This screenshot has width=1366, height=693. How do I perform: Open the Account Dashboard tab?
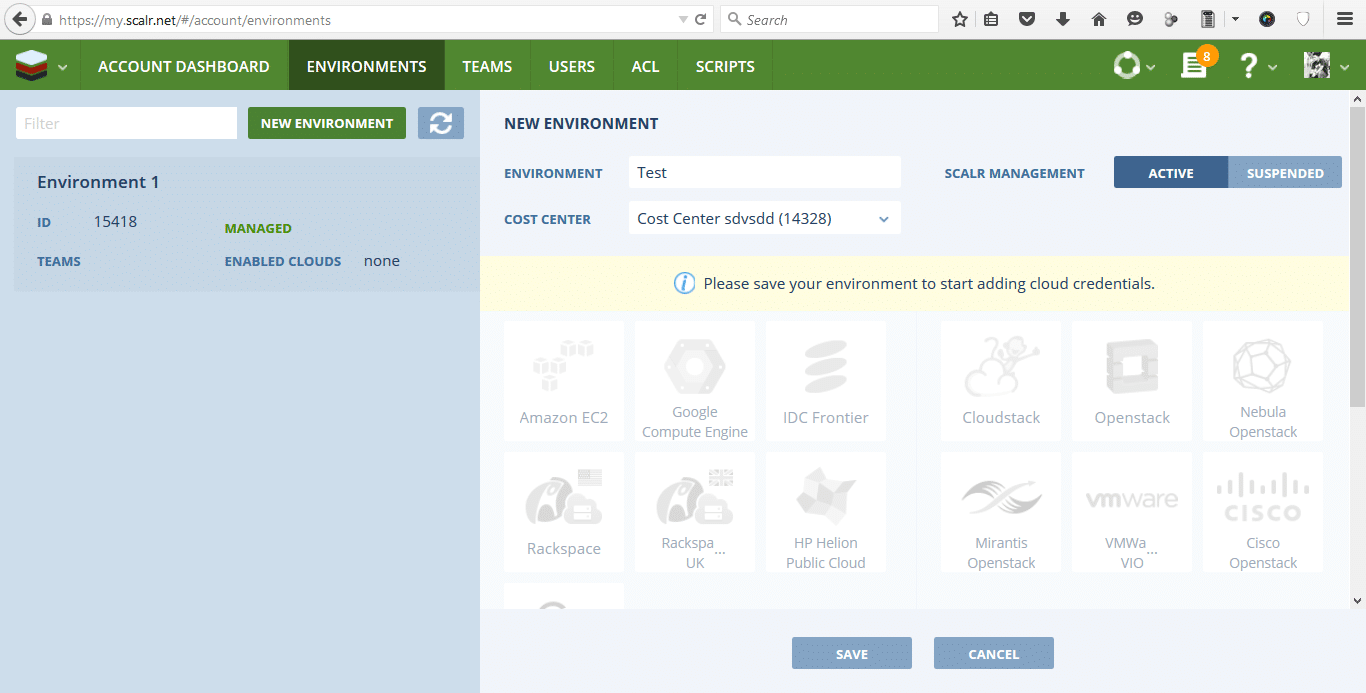[183, 66]
